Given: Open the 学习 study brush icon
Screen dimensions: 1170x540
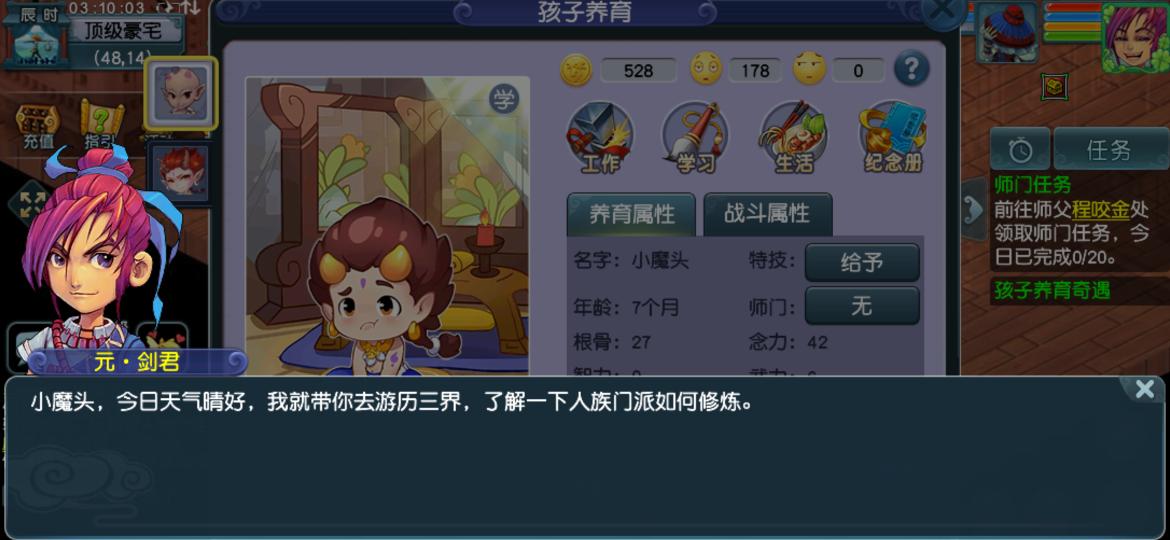Looking at the screenshot, I should point(695,138).
